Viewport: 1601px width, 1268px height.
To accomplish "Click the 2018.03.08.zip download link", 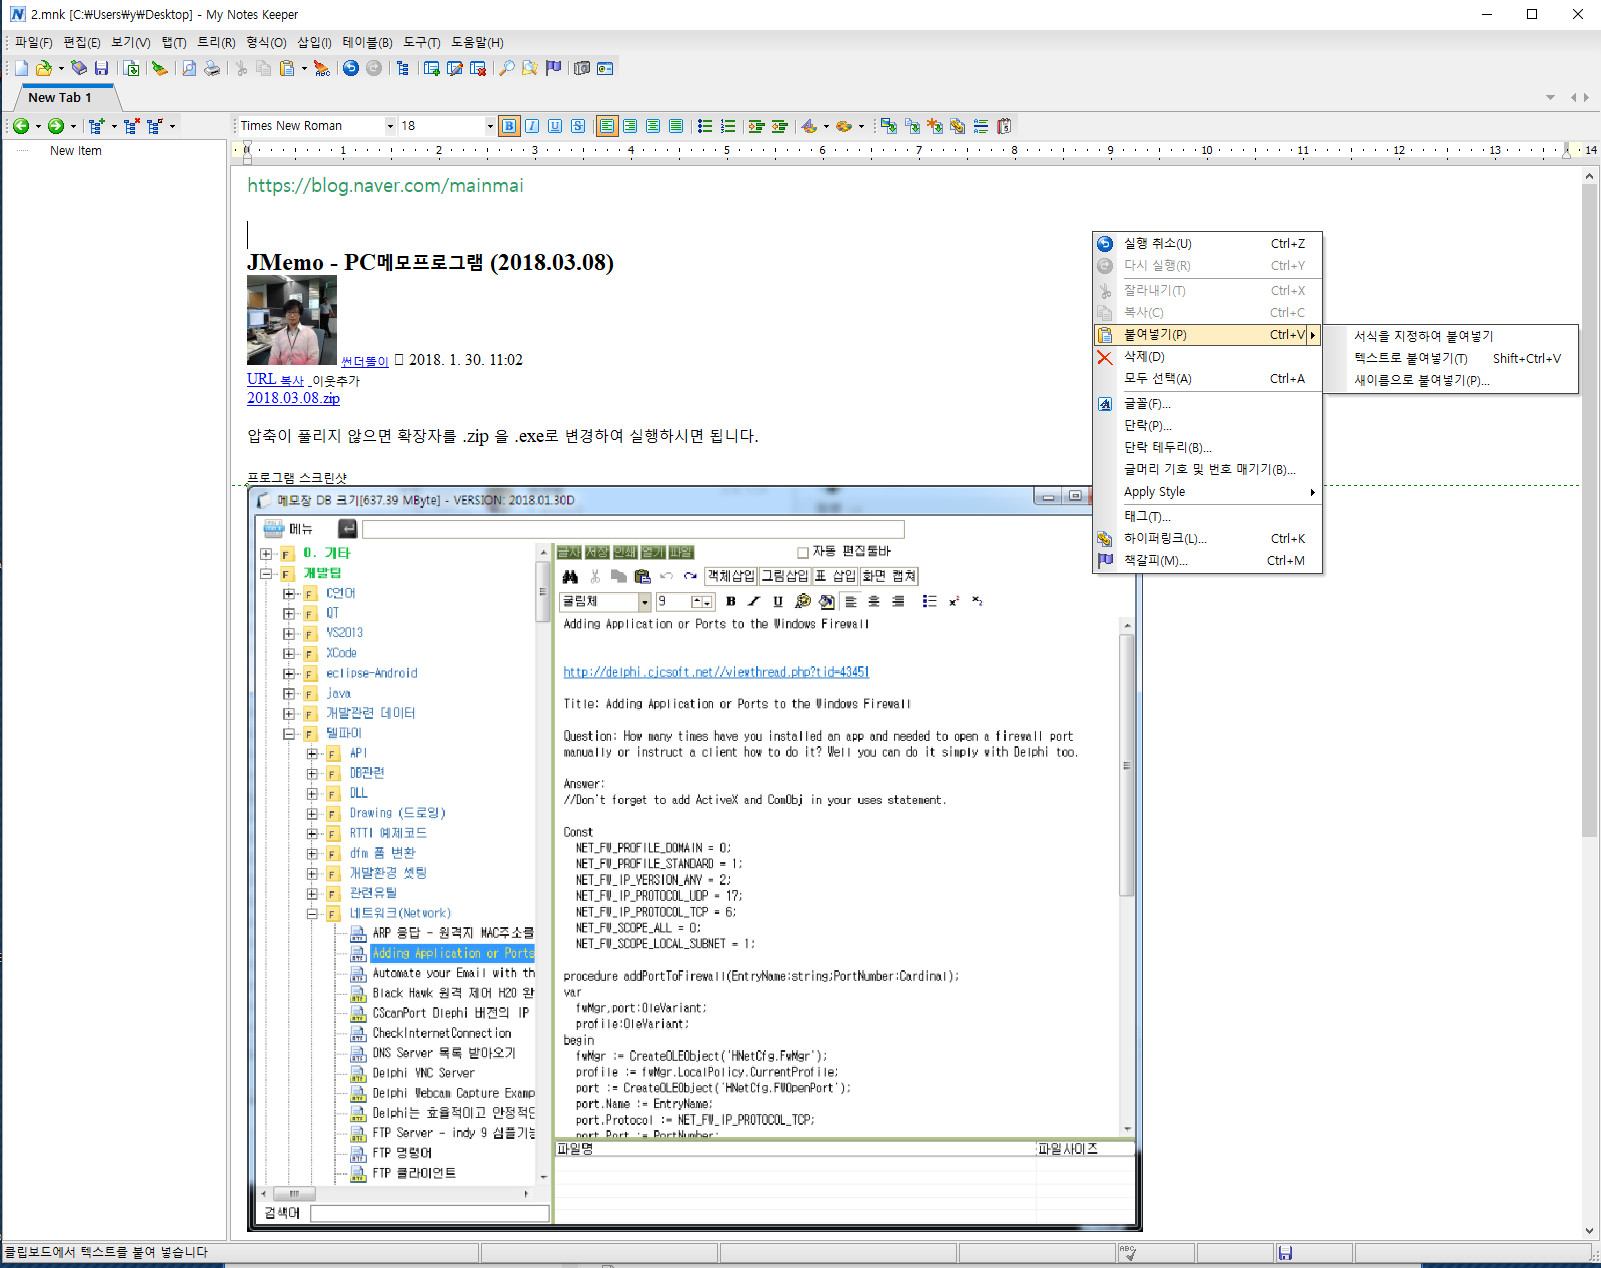I will click(293, 398).
